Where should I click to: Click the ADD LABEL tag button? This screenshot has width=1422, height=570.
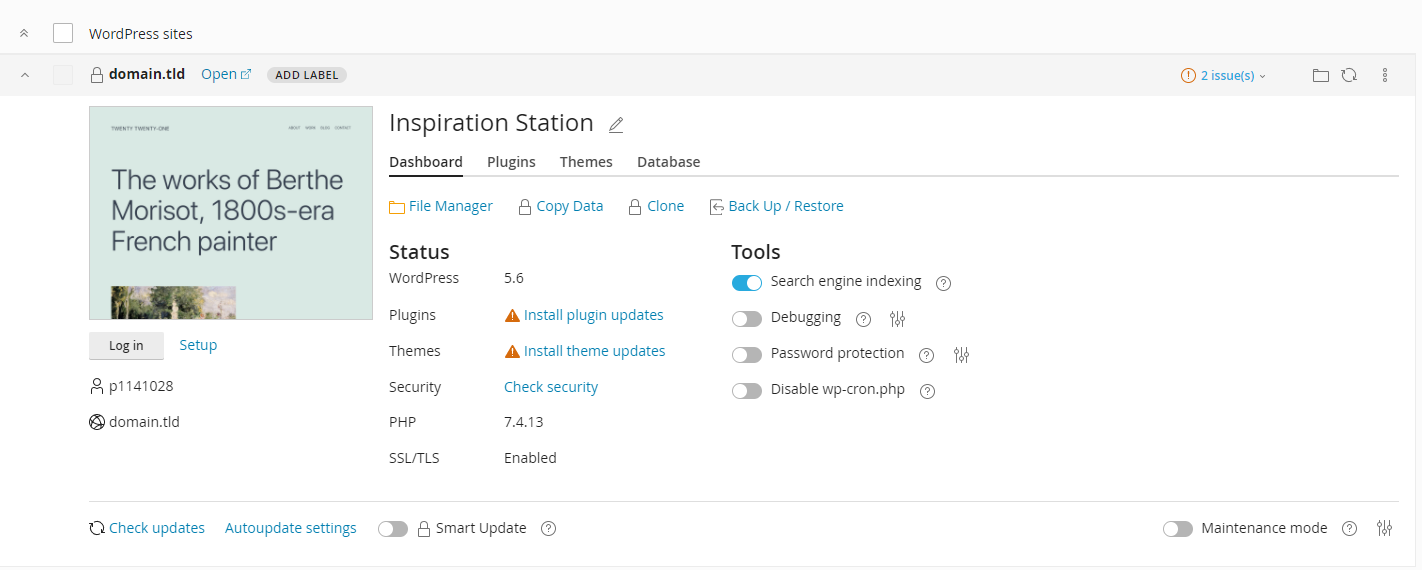307,75
